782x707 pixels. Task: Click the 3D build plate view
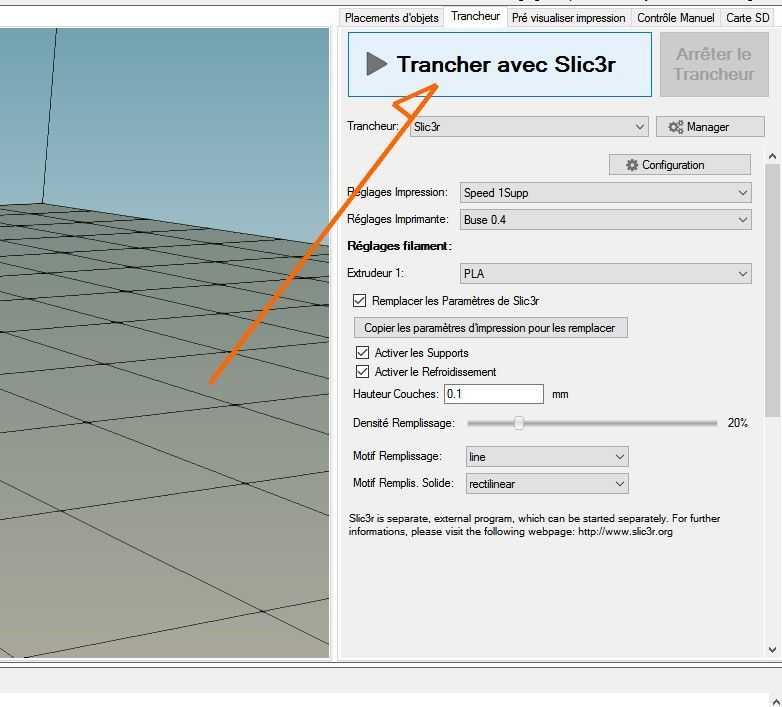coord(164,343)
